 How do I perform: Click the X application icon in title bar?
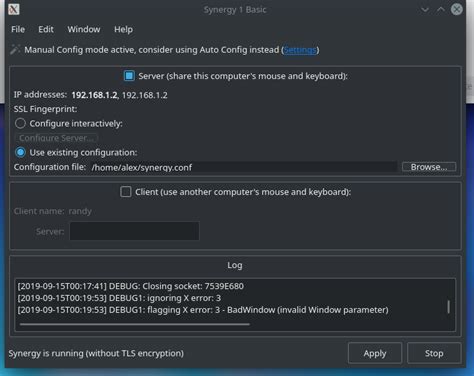(14, 9)
